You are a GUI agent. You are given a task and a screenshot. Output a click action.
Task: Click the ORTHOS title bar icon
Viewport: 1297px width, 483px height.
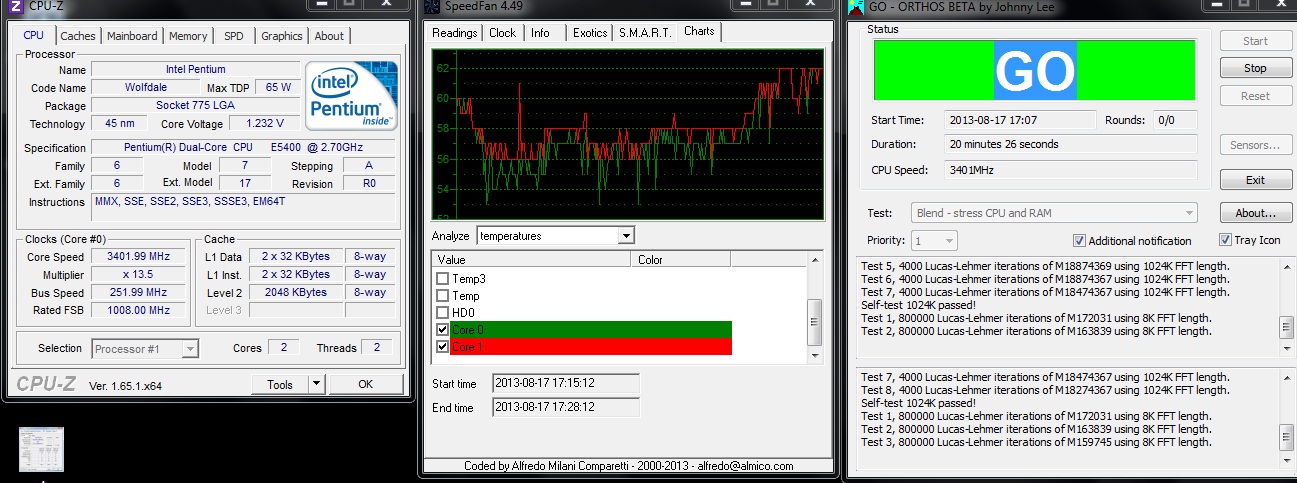pyautogui.click(x=856, y=7)
